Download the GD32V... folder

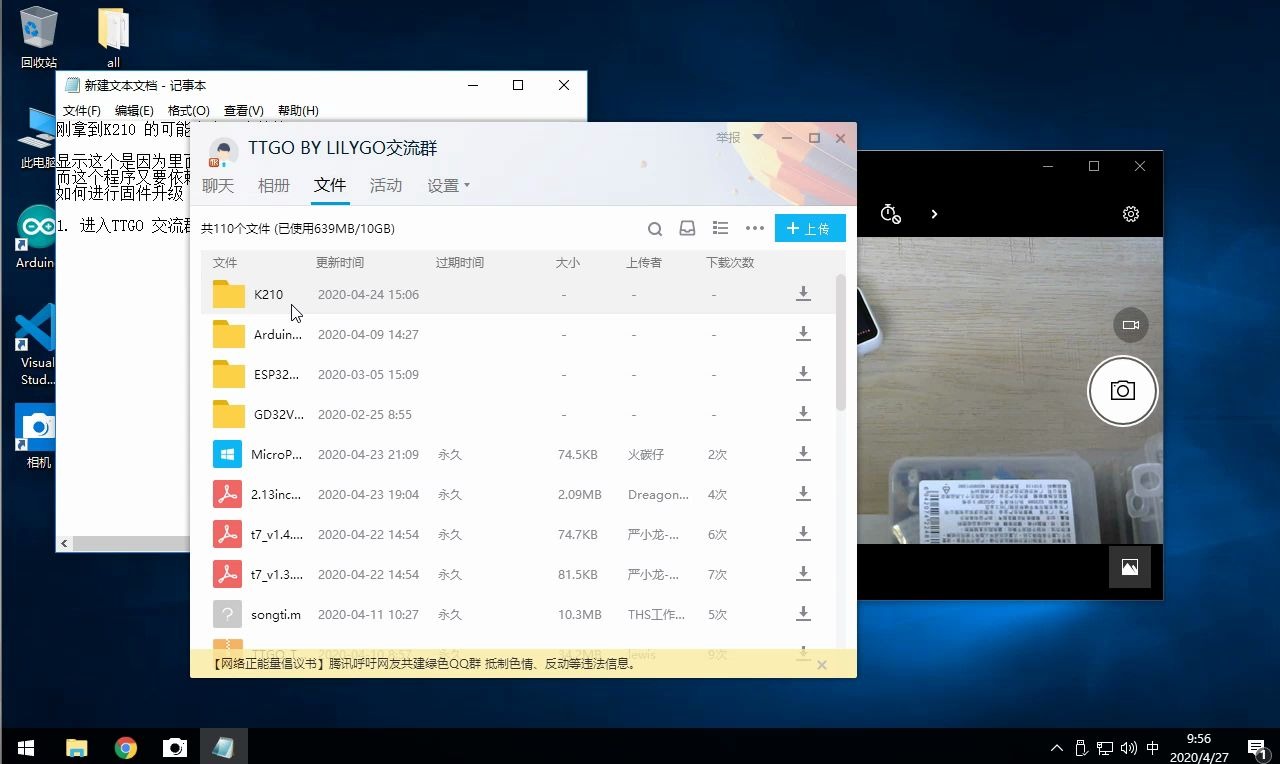(803, 414)
